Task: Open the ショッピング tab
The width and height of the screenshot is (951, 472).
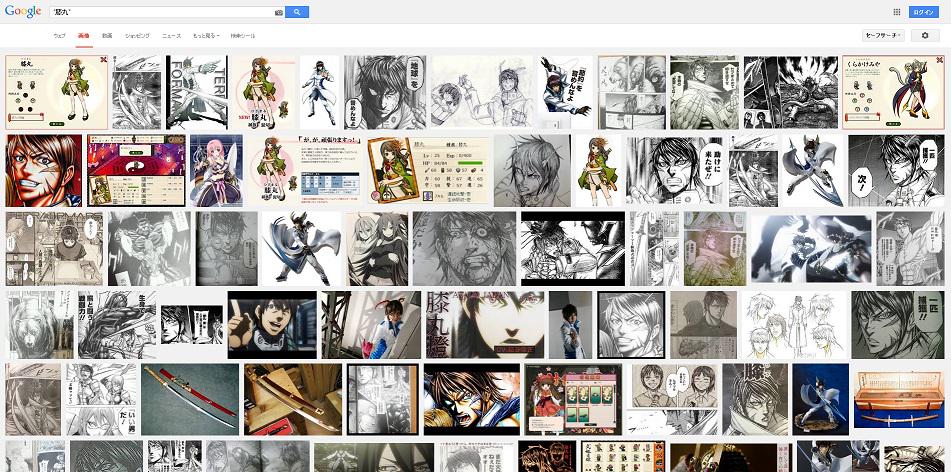Action: point(137,36)
